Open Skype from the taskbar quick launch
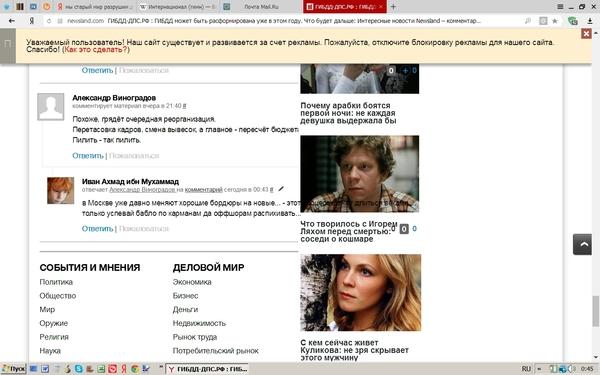The image size is (600, 375). click(78, 369)
